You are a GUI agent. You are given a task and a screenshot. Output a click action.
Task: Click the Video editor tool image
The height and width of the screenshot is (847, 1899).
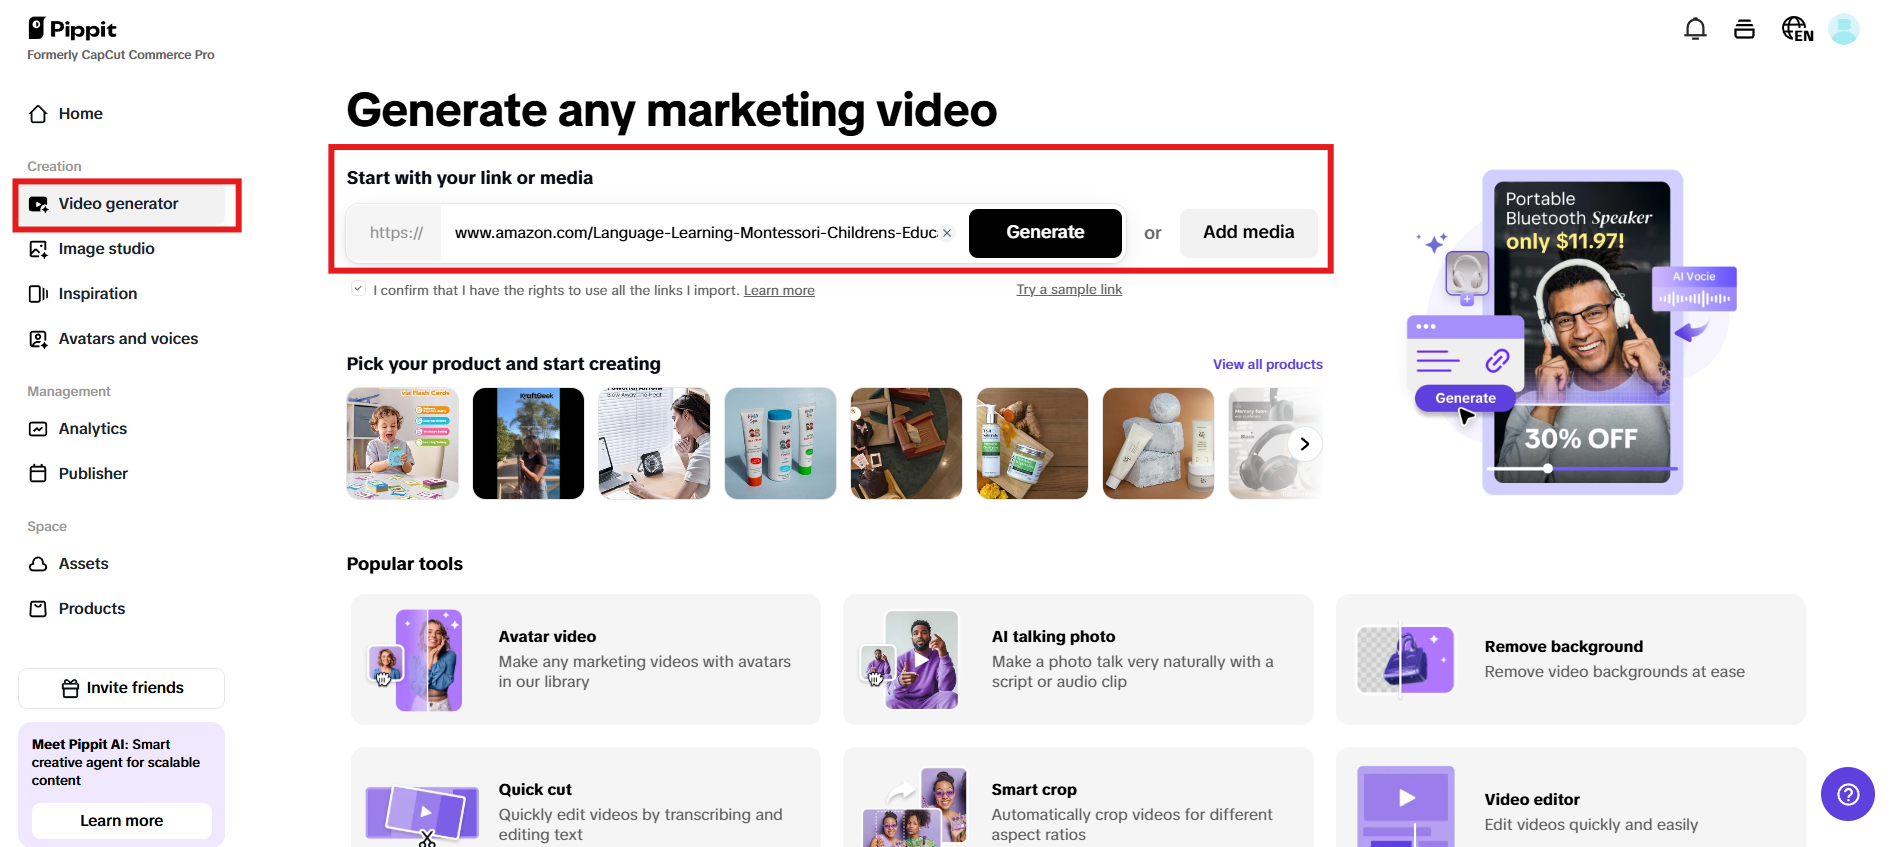coord(1405,806)
